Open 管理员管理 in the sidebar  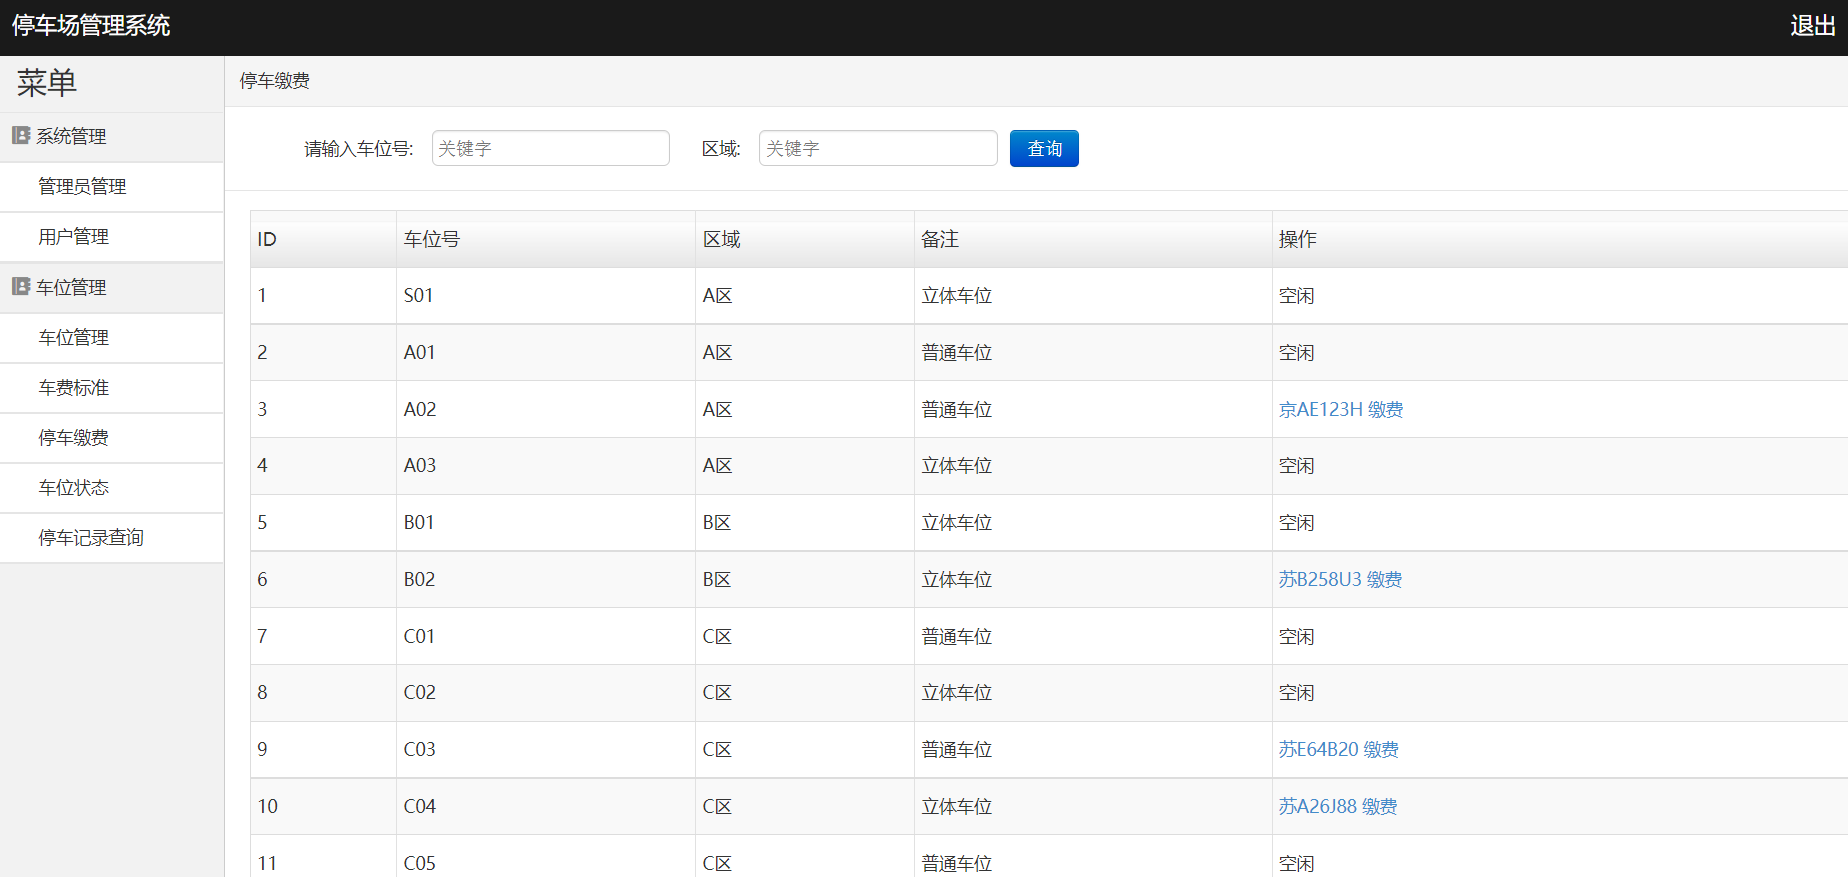point(82,187)
